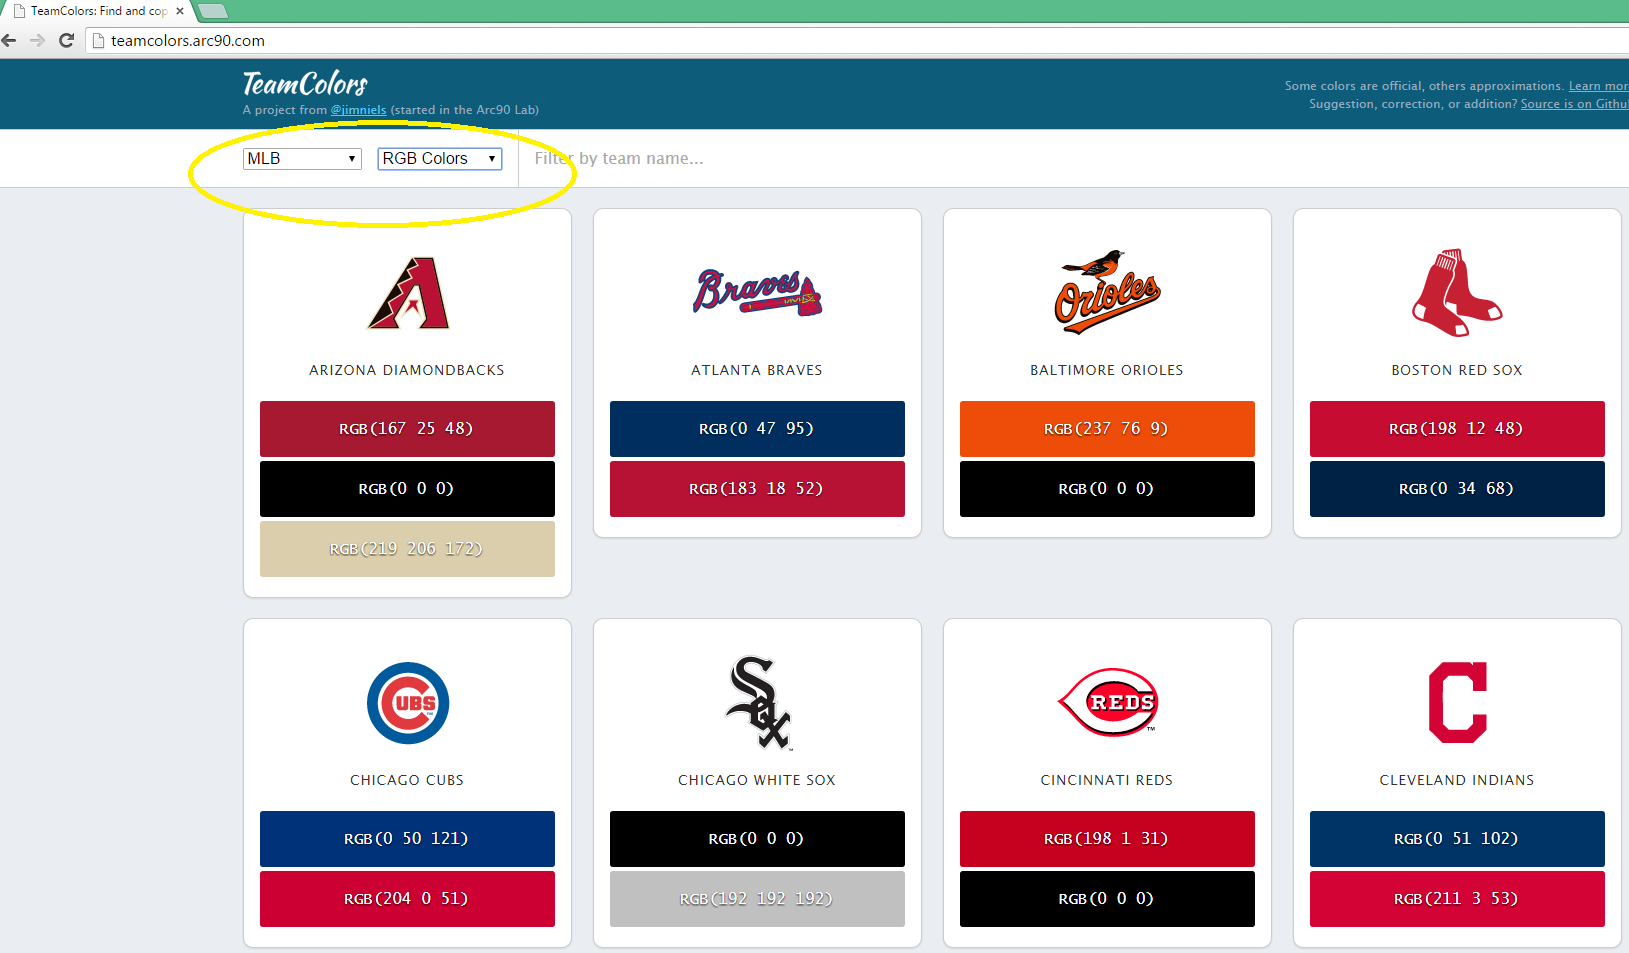Click the browser forward arrow
Screen dimensions: 1629x953
38,40
